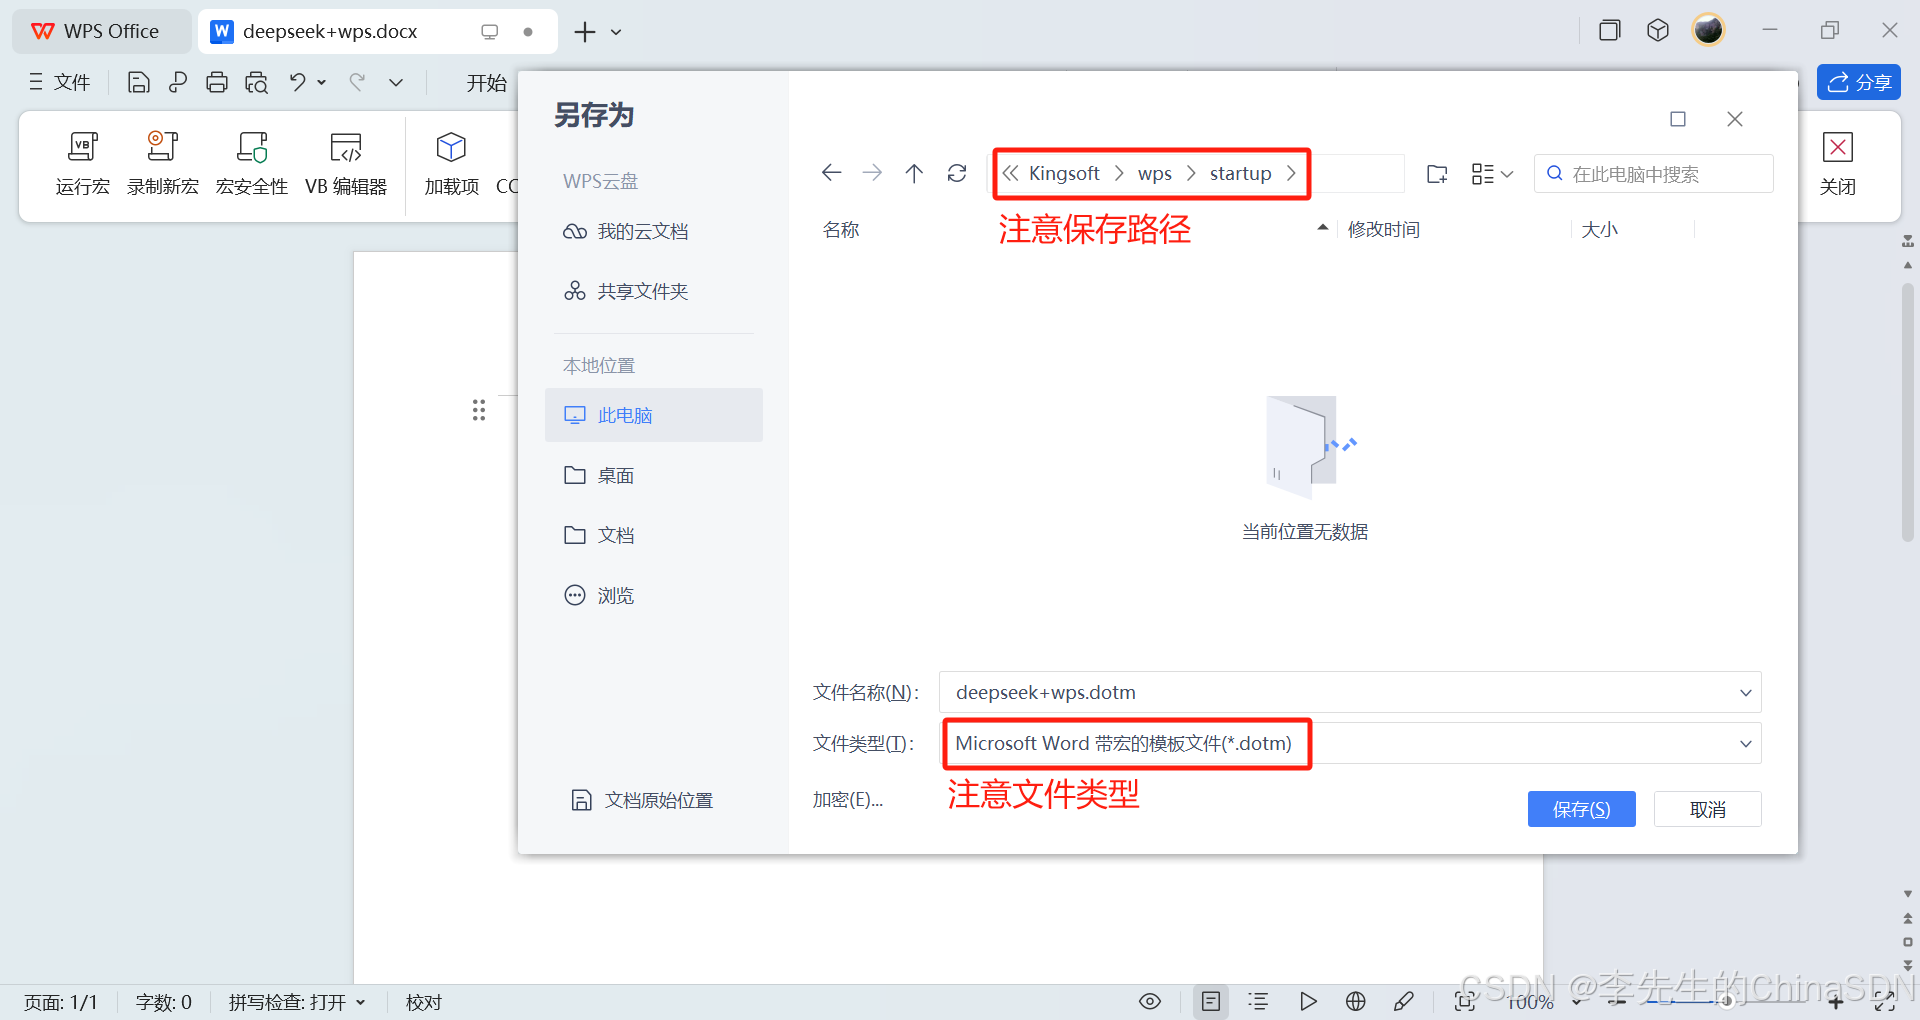Open dropdown next to new tab button
The image size is (1920, 1020).
click(x=616, y=32)
